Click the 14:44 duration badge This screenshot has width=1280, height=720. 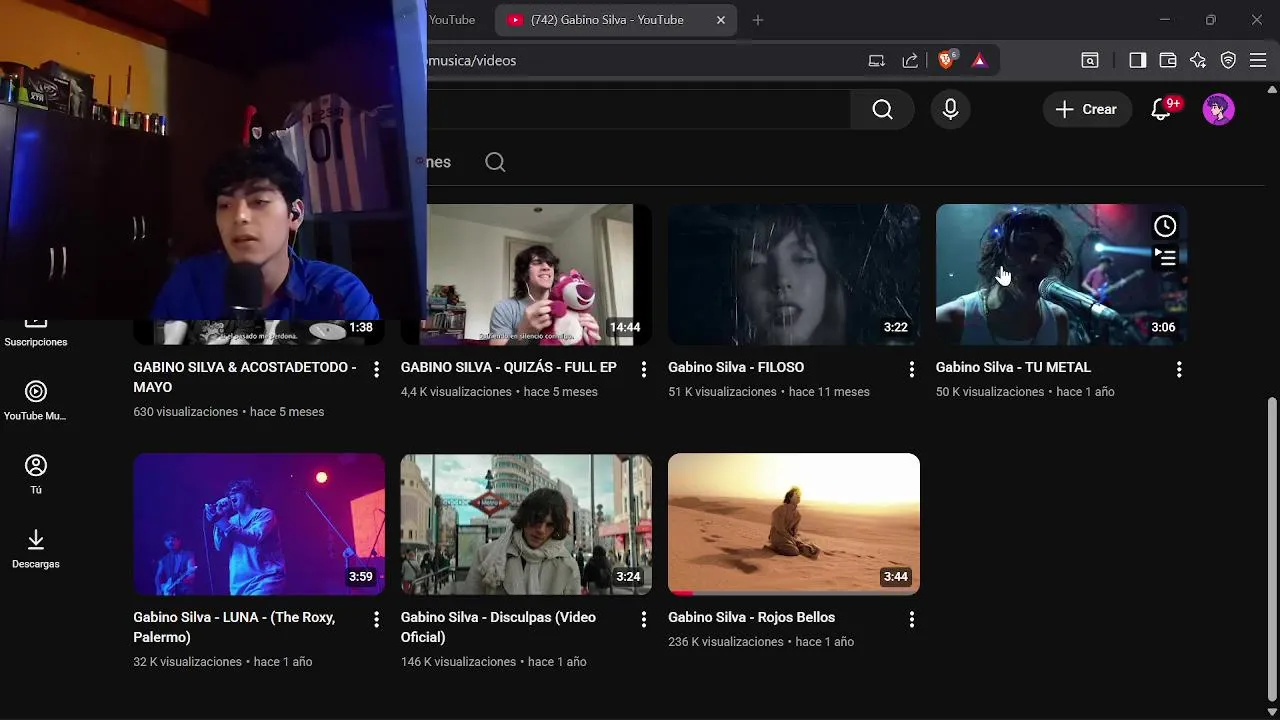(x=625, y=328)
